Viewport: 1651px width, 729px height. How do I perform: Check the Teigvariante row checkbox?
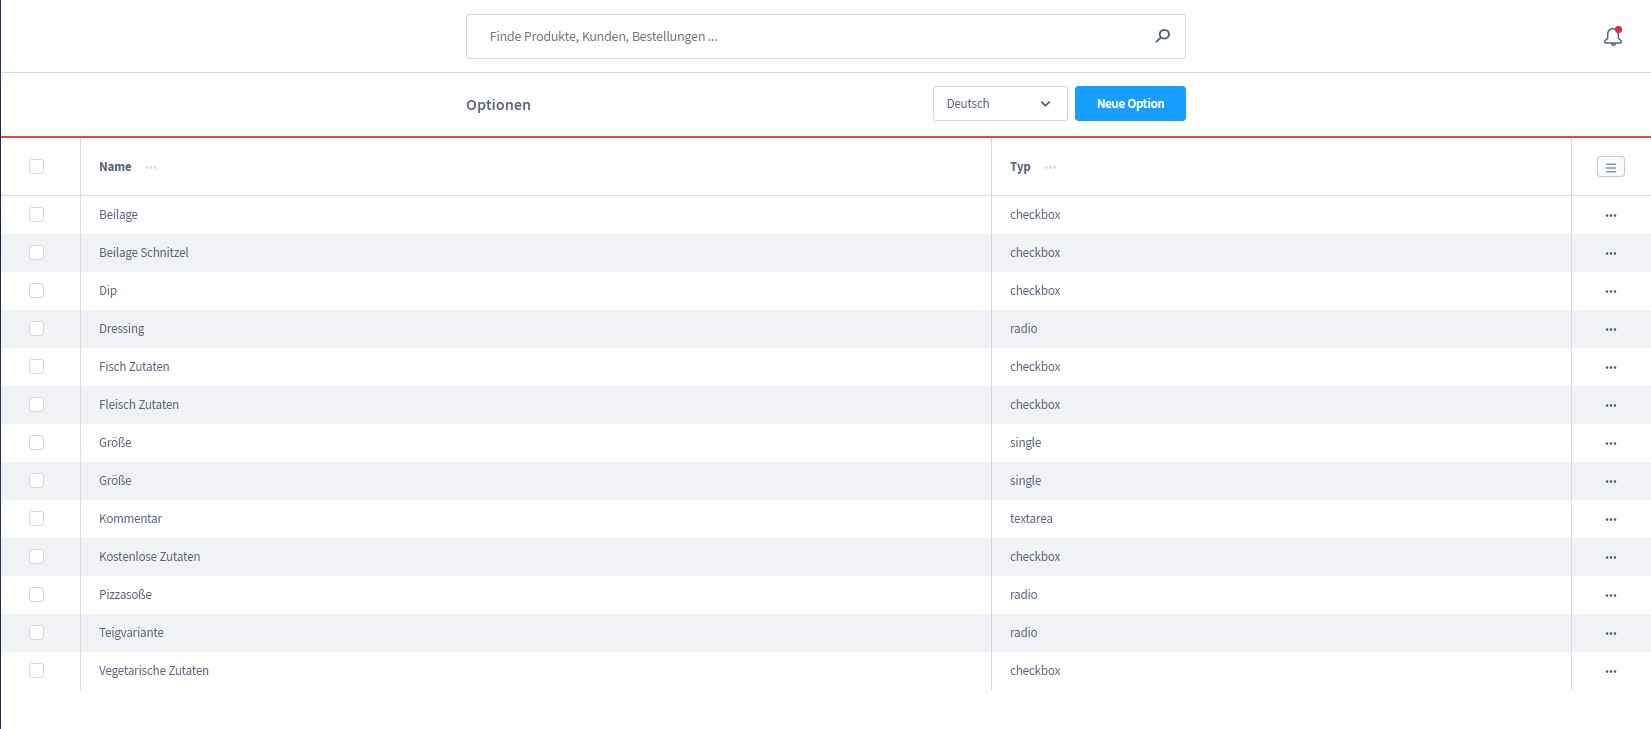click(x=37, y=633)
